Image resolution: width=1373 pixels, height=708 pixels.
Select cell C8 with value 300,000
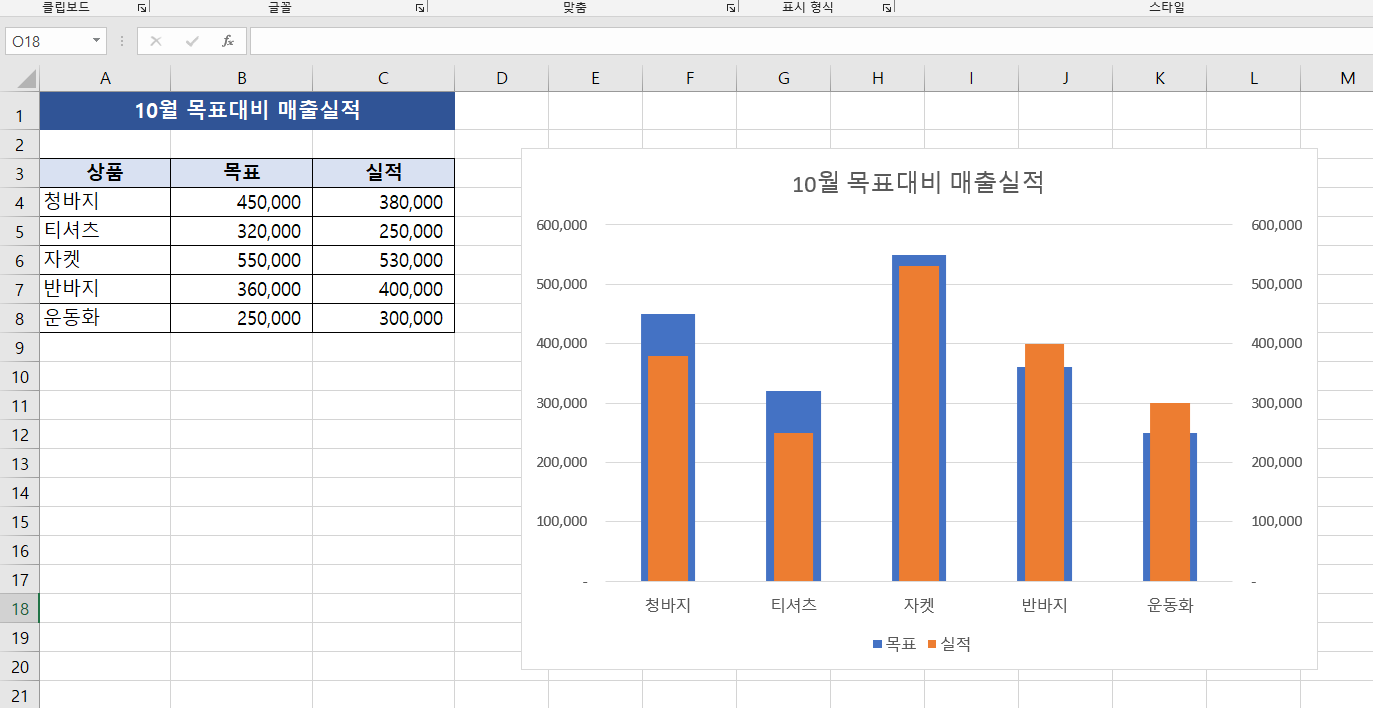383,318
